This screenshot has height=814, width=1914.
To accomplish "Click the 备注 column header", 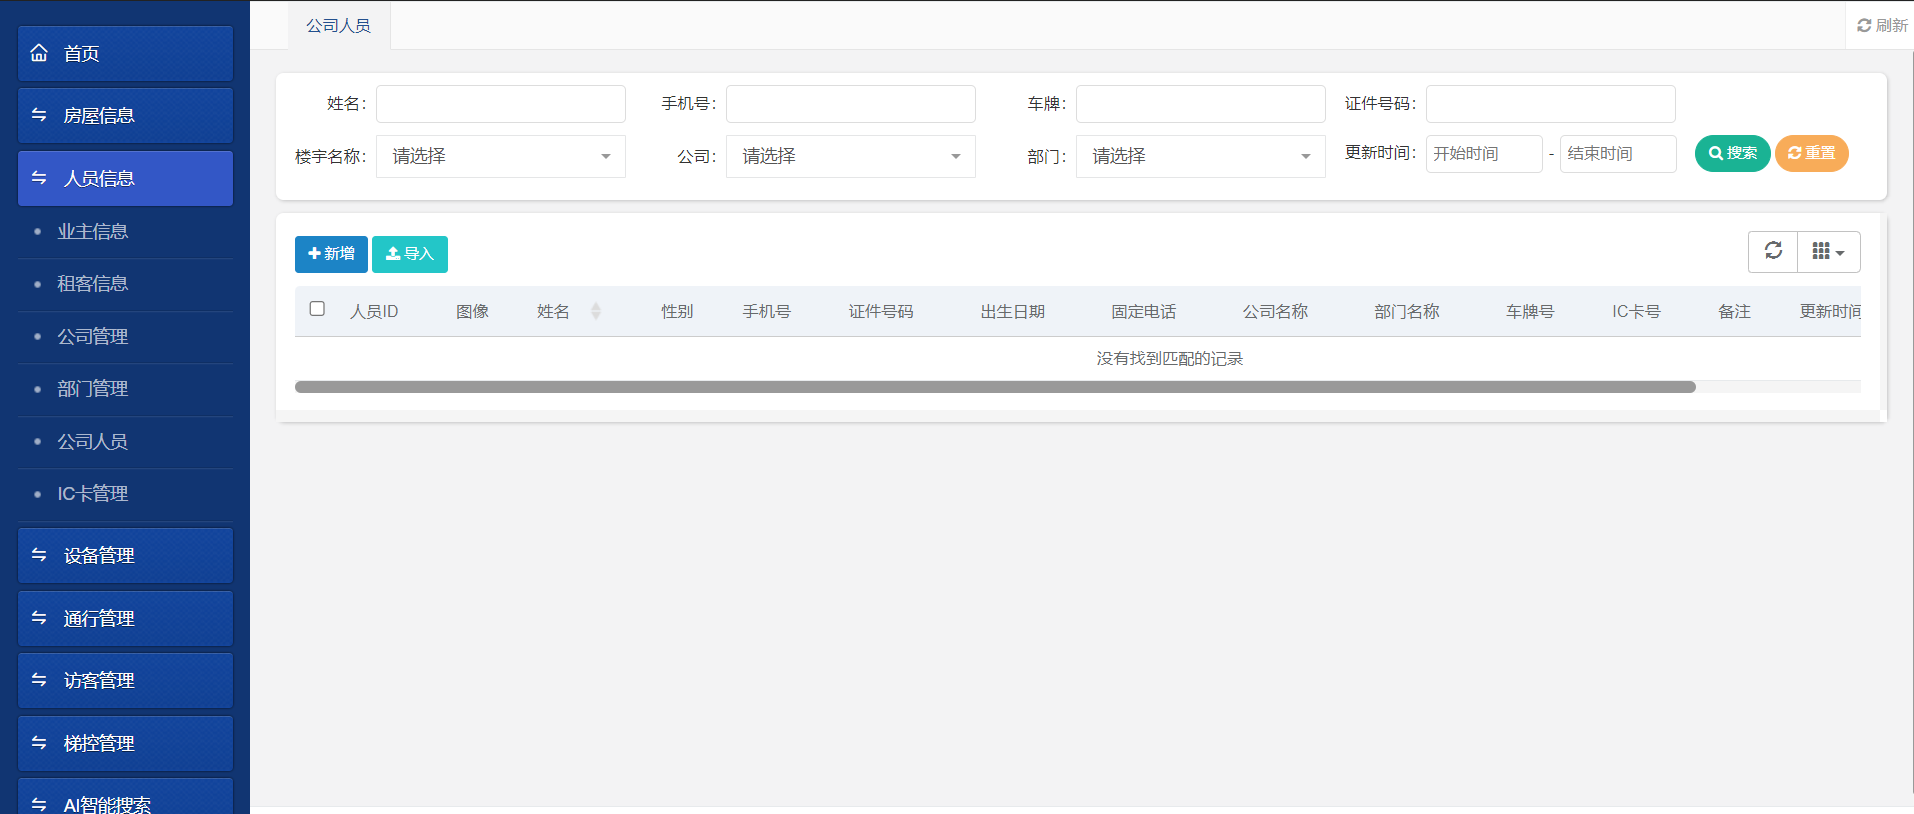I will tap(1734, 312).
